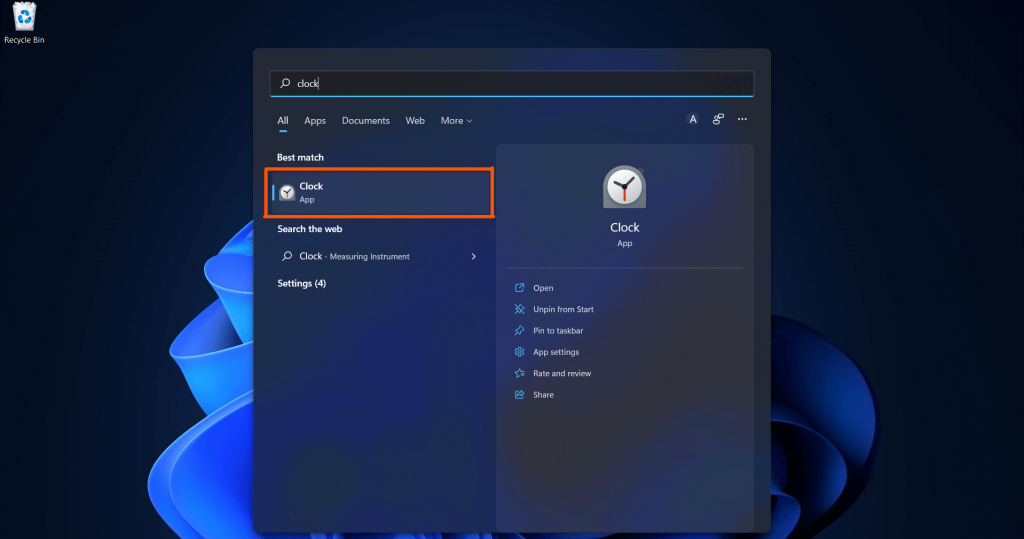The width and height of the screenshot is (1024, 539).
Task: Click the account avatar icon labeled A
Action: tap(692, 120)
